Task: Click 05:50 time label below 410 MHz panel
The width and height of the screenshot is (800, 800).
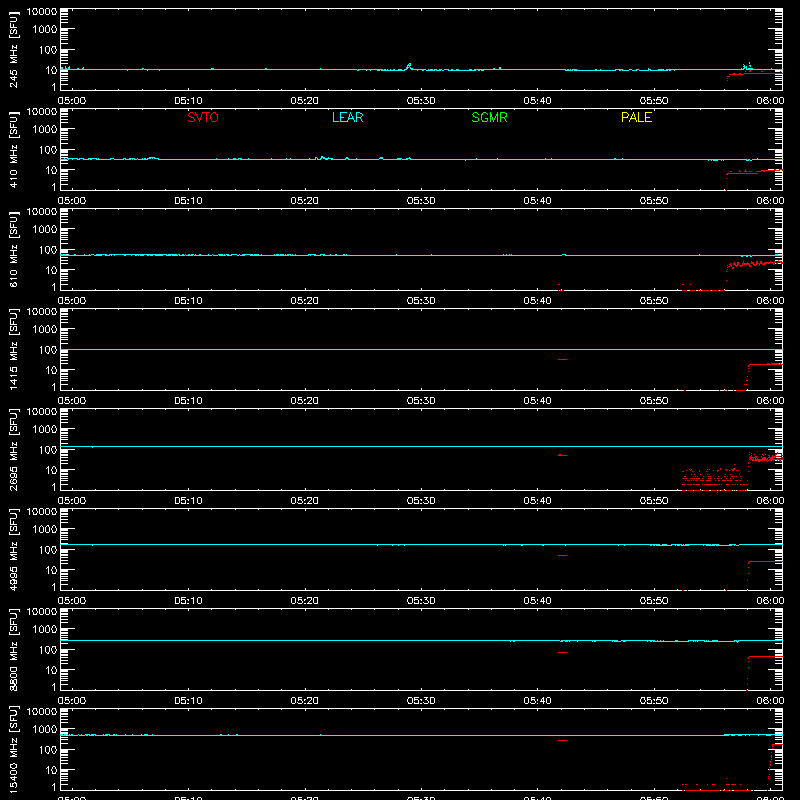Action: (654, 201)
